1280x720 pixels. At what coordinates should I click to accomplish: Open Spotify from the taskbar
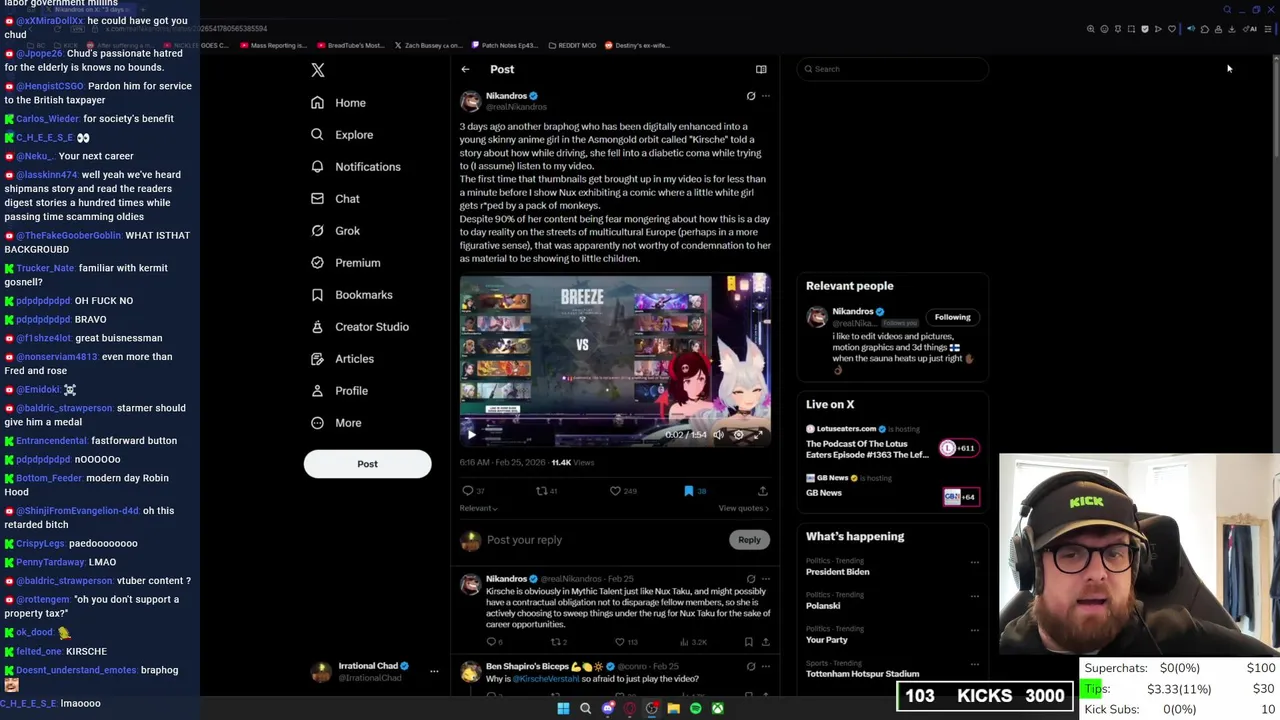(695, 709)
